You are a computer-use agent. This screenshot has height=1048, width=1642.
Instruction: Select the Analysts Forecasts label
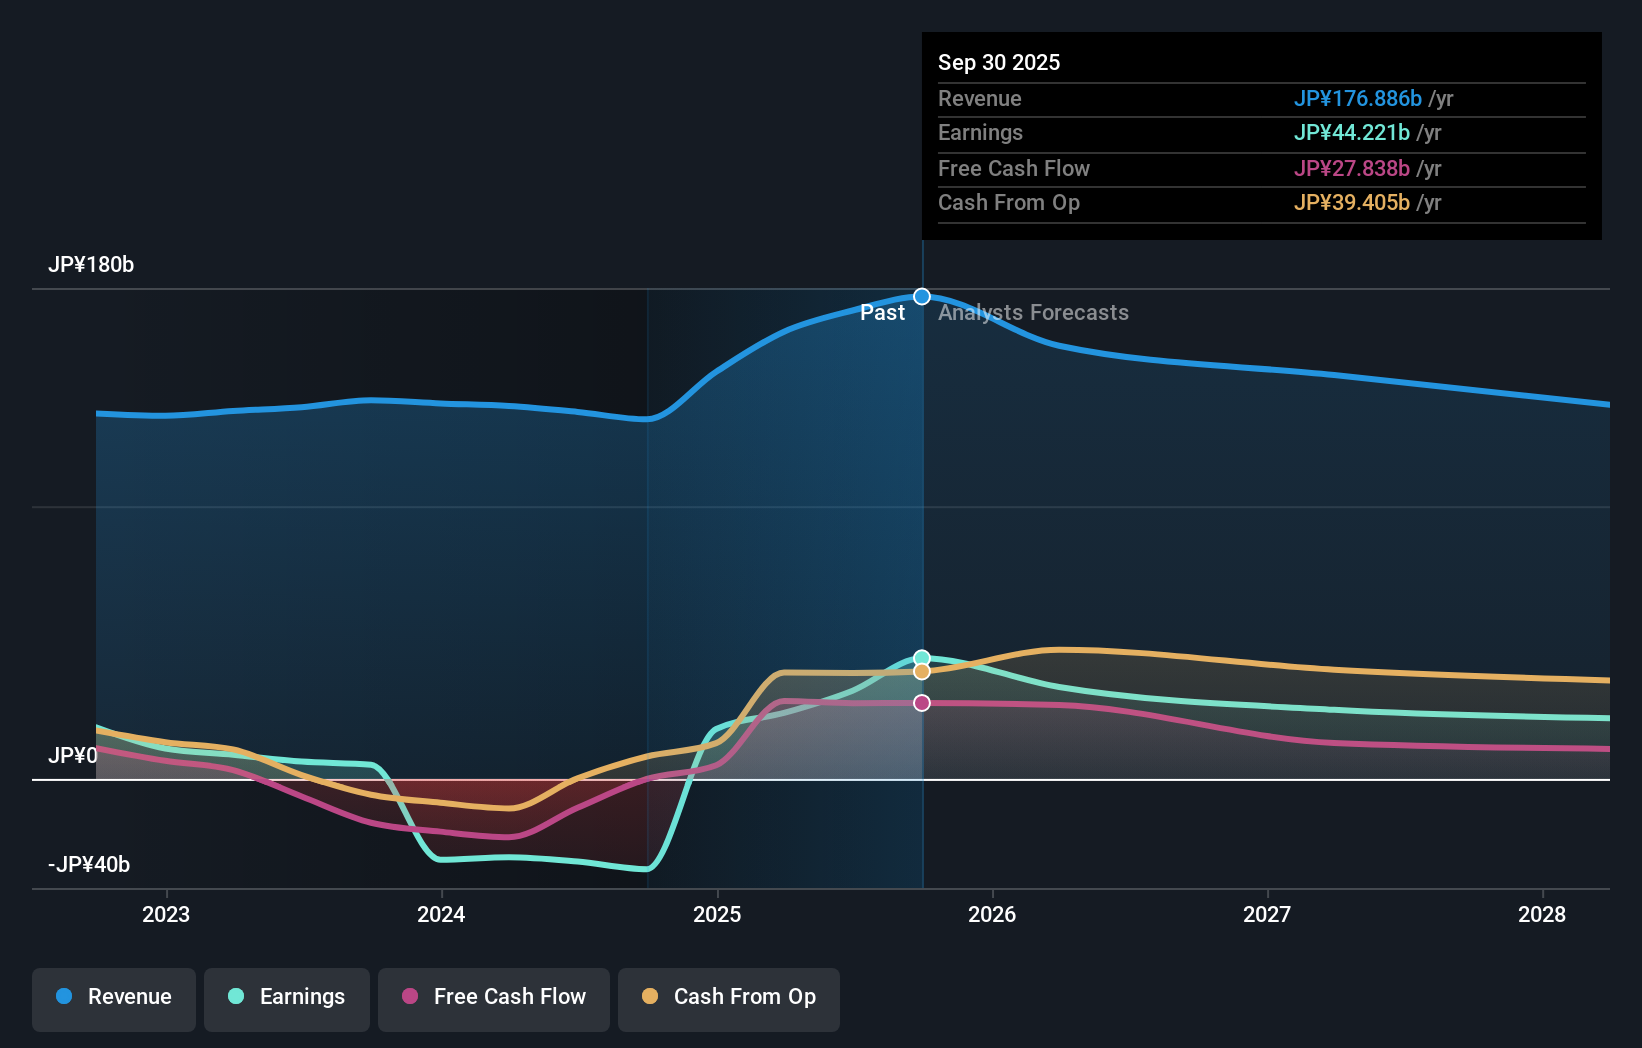pyautogui.click(x=1033, y=312)
